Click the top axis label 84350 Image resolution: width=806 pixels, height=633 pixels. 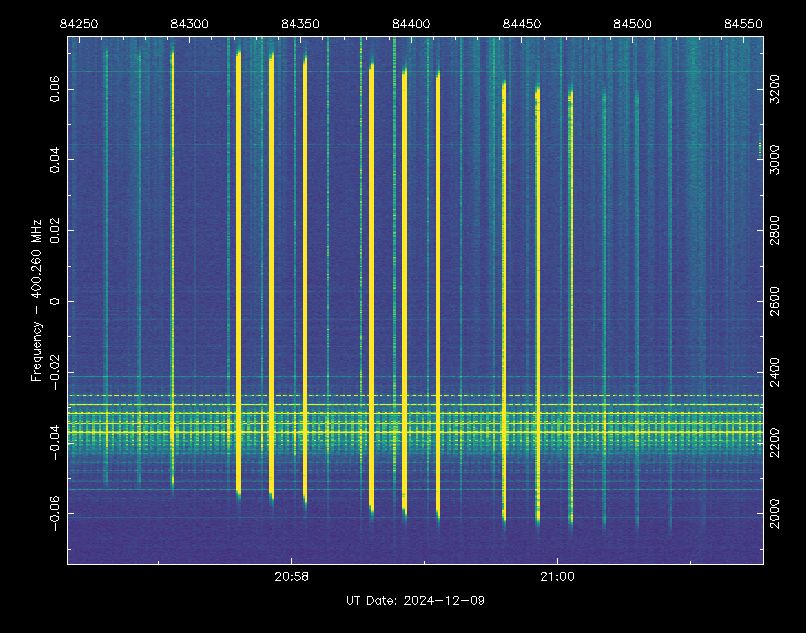pyautogui.click(x=300, y=24)
